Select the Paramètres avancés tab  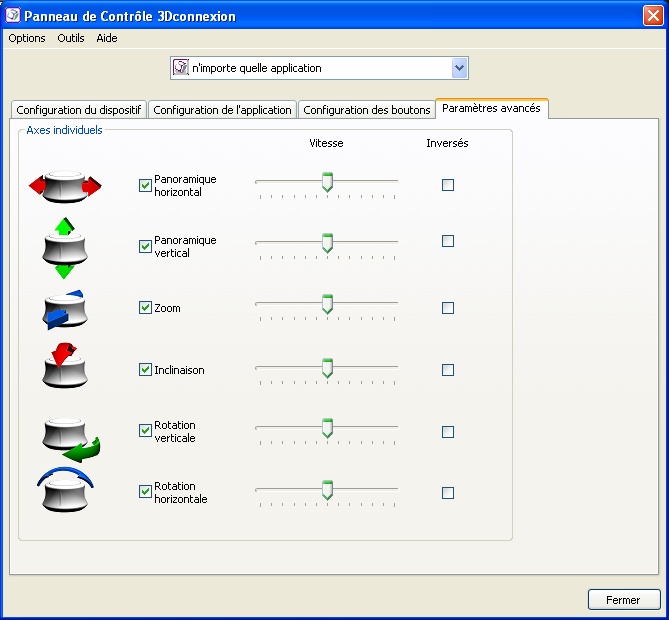(492, 108)
